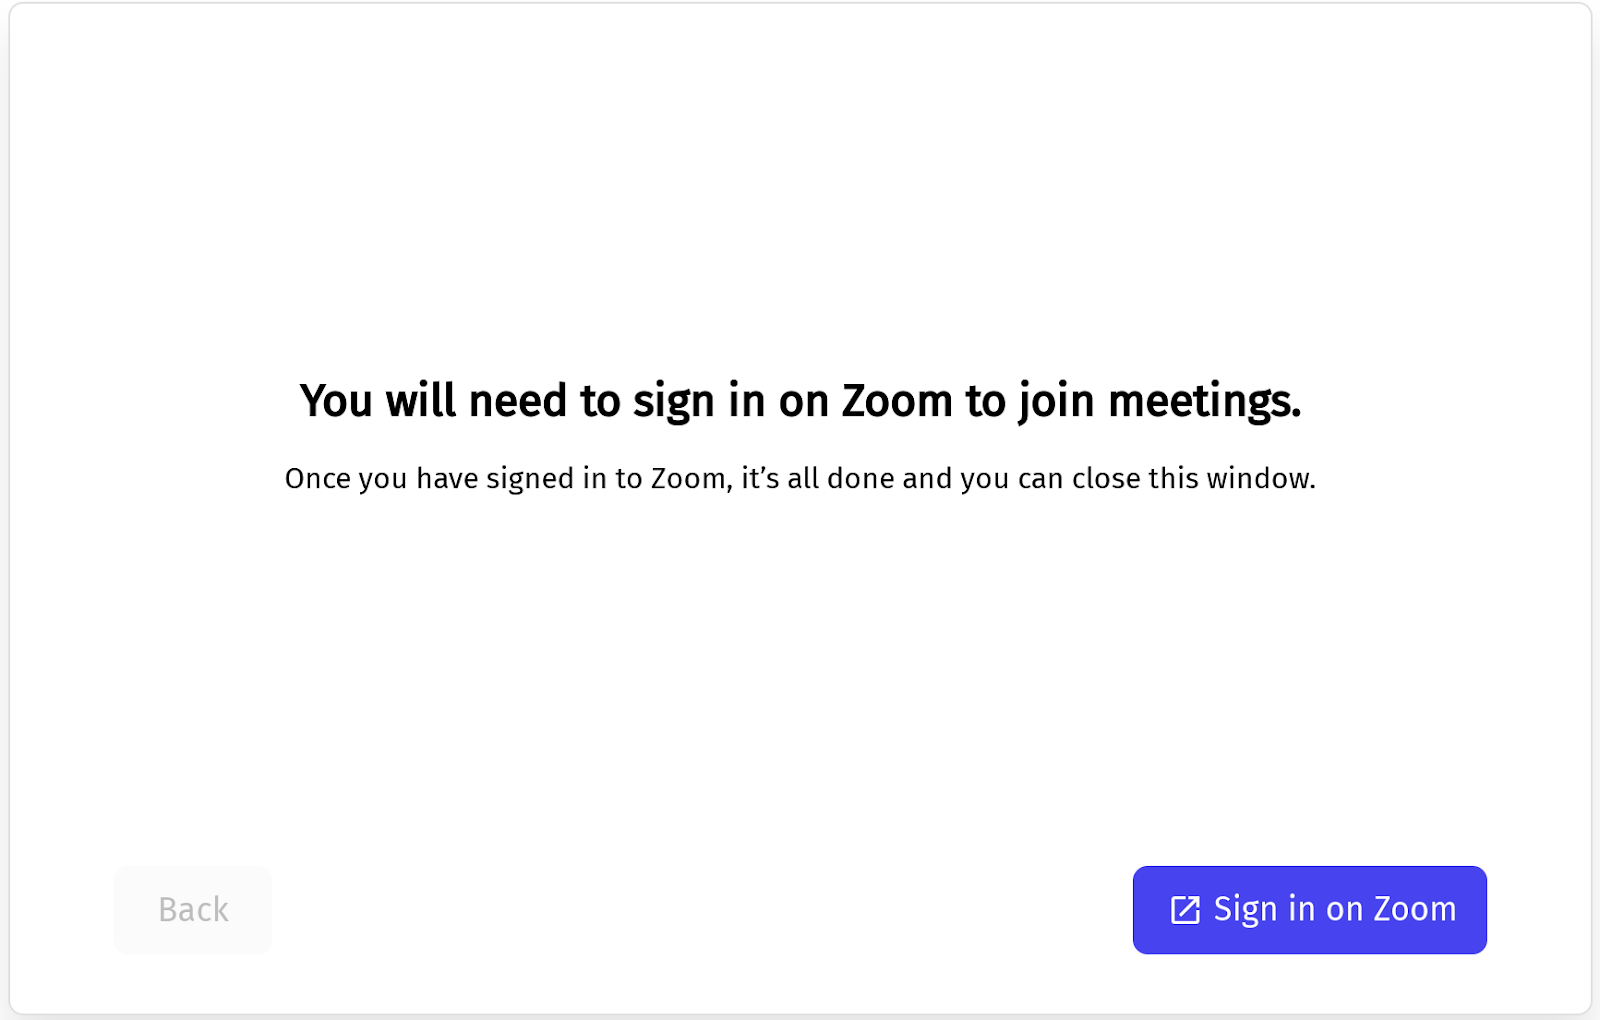Click the Back button
This screenshot has width=1600, height=1020.
pos(193,910)
